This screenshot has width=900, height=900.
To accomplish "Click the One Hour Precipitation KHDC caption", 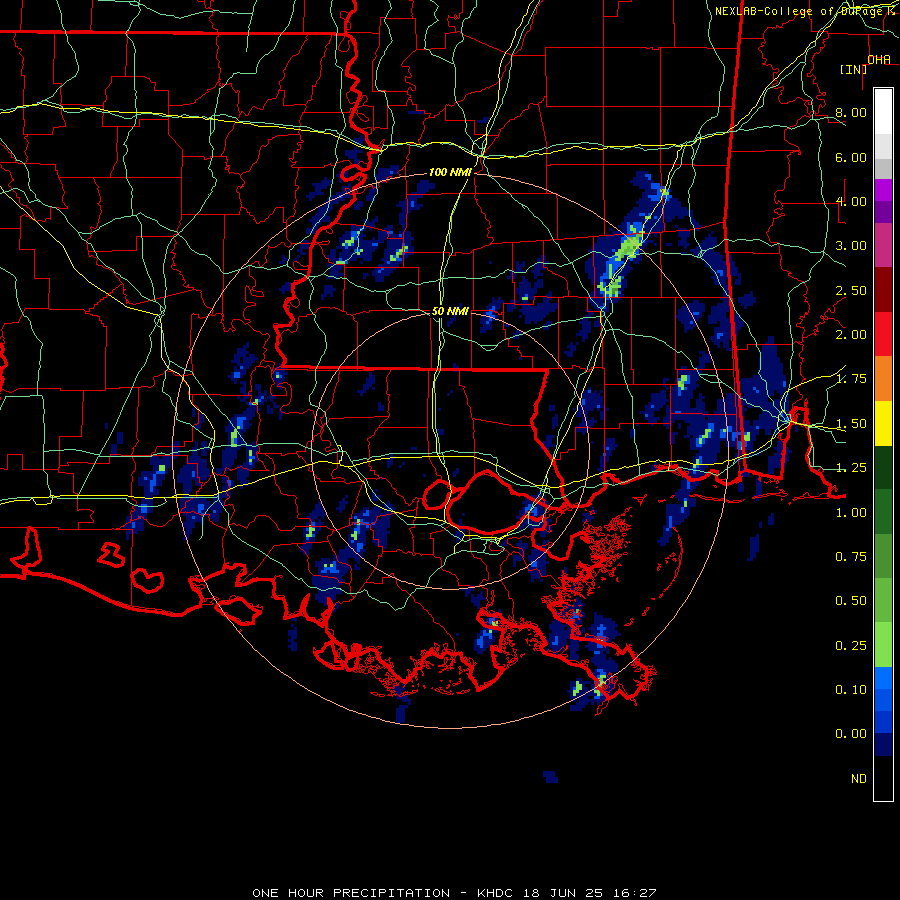I will pyautogui.click(x=454, y=893).
